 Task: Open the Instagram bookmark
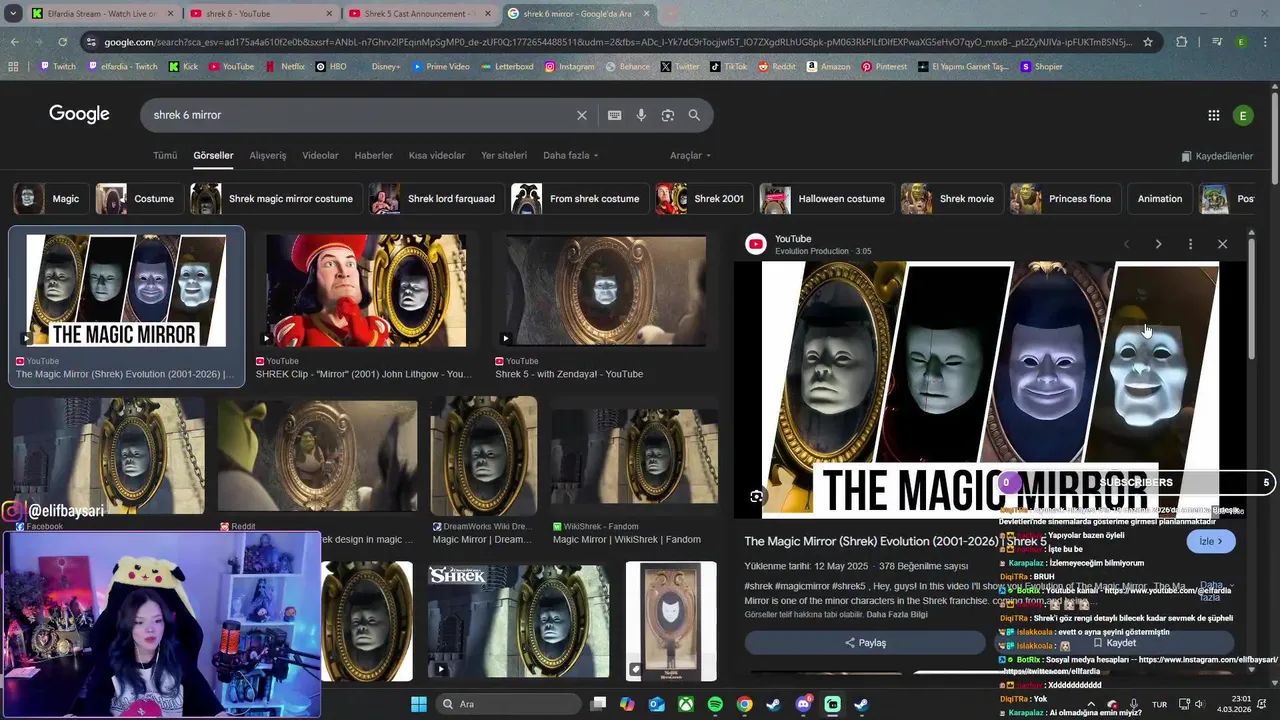569,67
